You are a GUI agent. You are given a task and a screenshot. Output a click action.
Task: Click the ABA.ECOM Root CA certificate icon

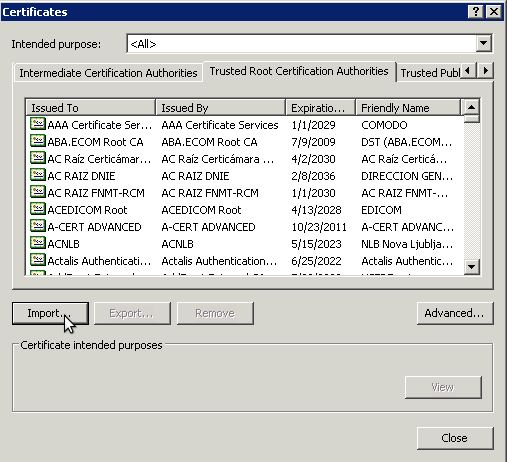(x=38, y=141)
